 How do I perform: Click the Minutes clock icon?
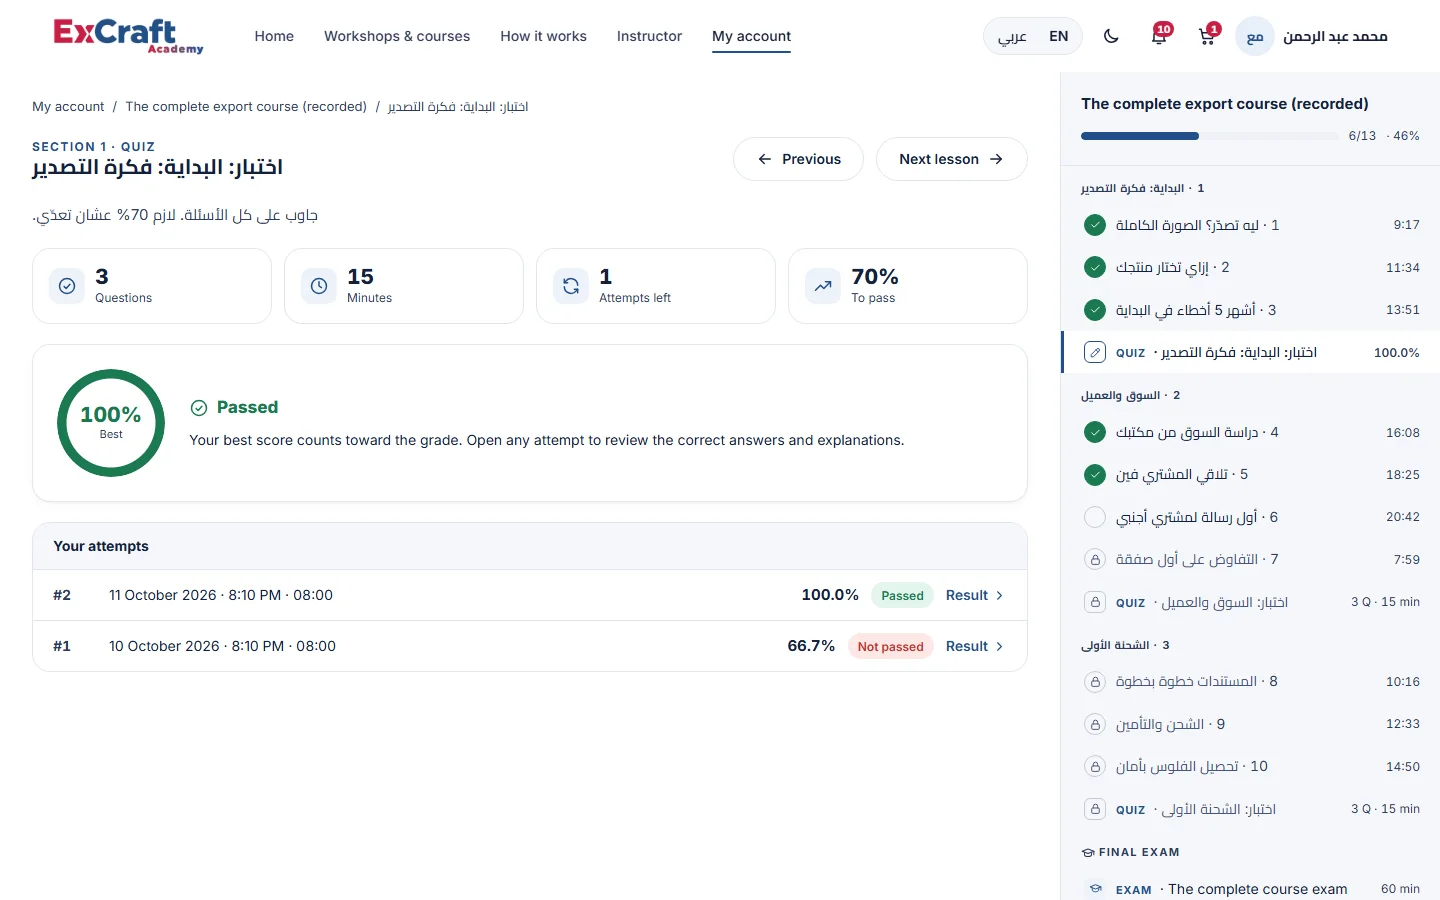coord(319,286)
